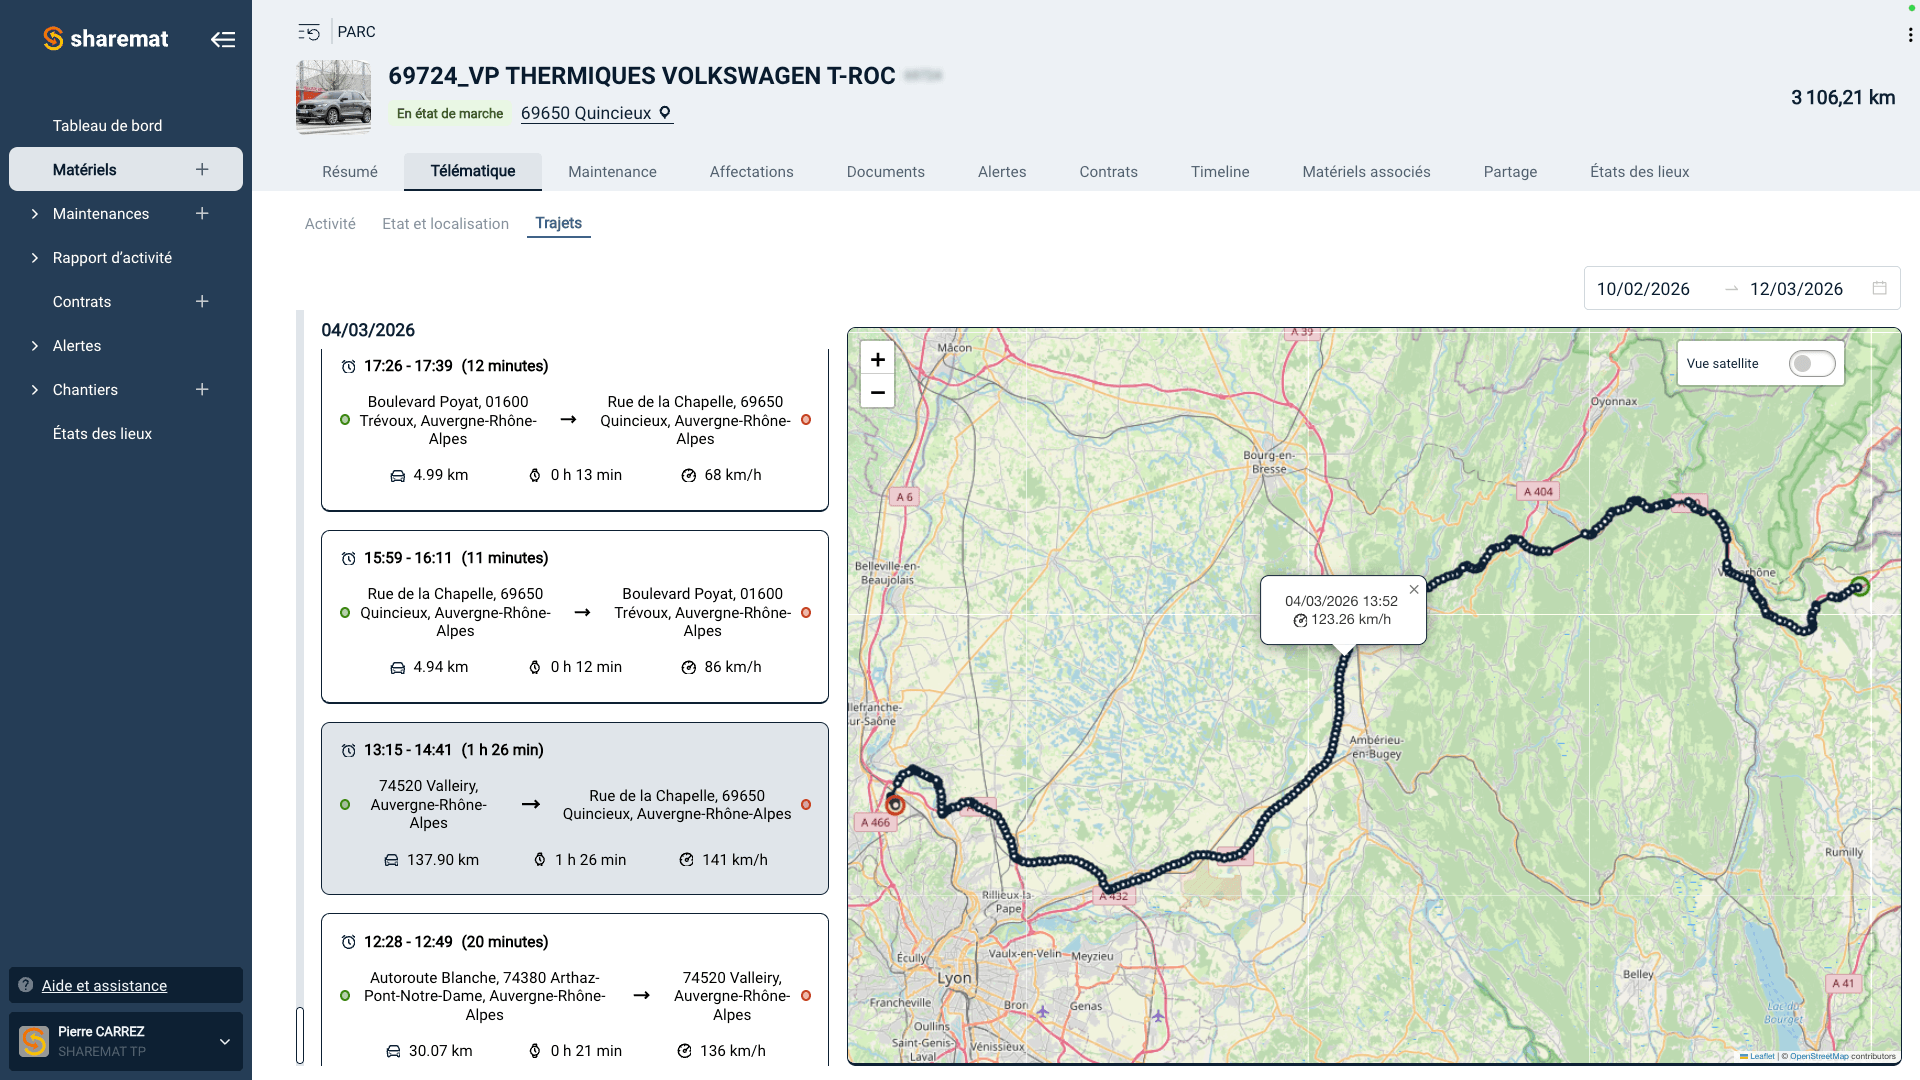The image size is (1920, 1080).
Task: Open the Pierre CARREZ account menu chevron
Action: tap(224, 1041)
